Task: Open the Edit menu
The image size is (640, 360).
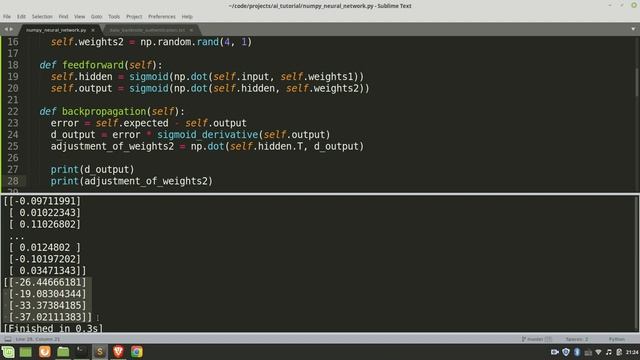Action: click(21, 17)
